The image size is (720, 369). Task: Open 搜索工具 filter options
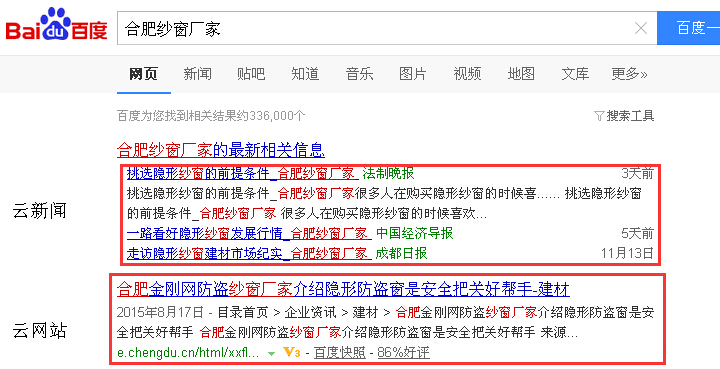(630, 116)
